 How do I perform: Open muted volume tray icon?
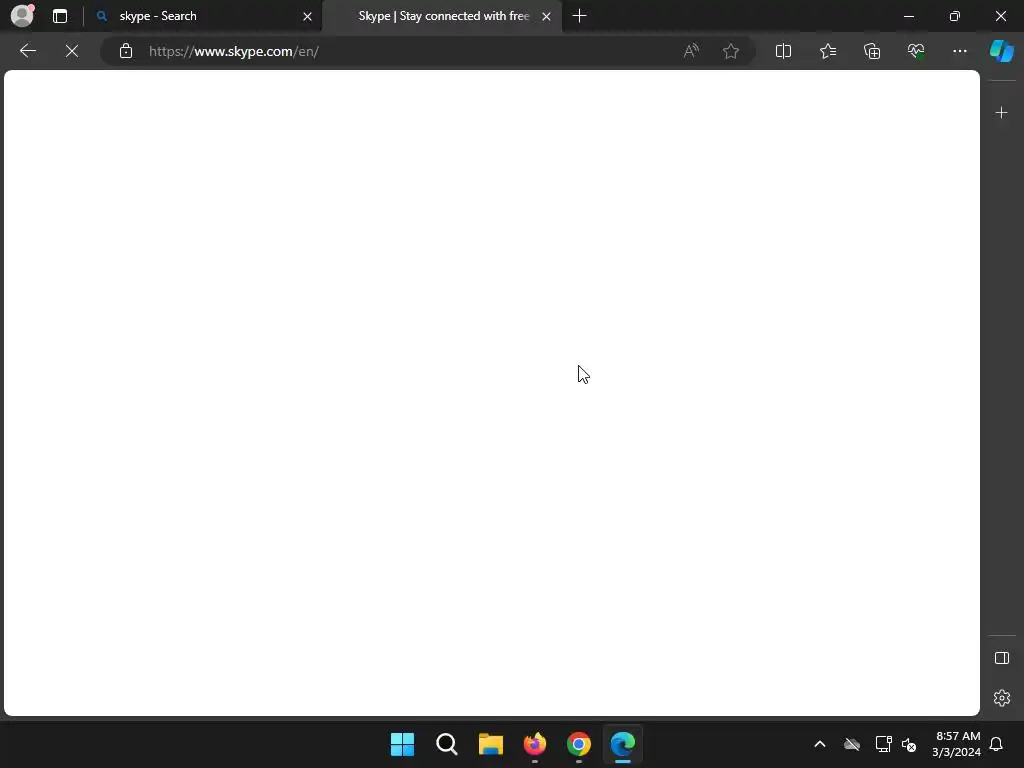(x=908, y=744)
